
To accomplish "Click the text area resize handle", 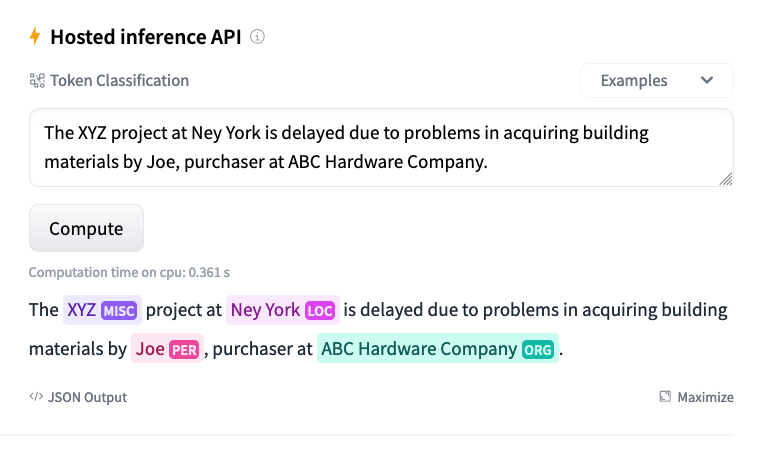I will [x=726, y=179].
